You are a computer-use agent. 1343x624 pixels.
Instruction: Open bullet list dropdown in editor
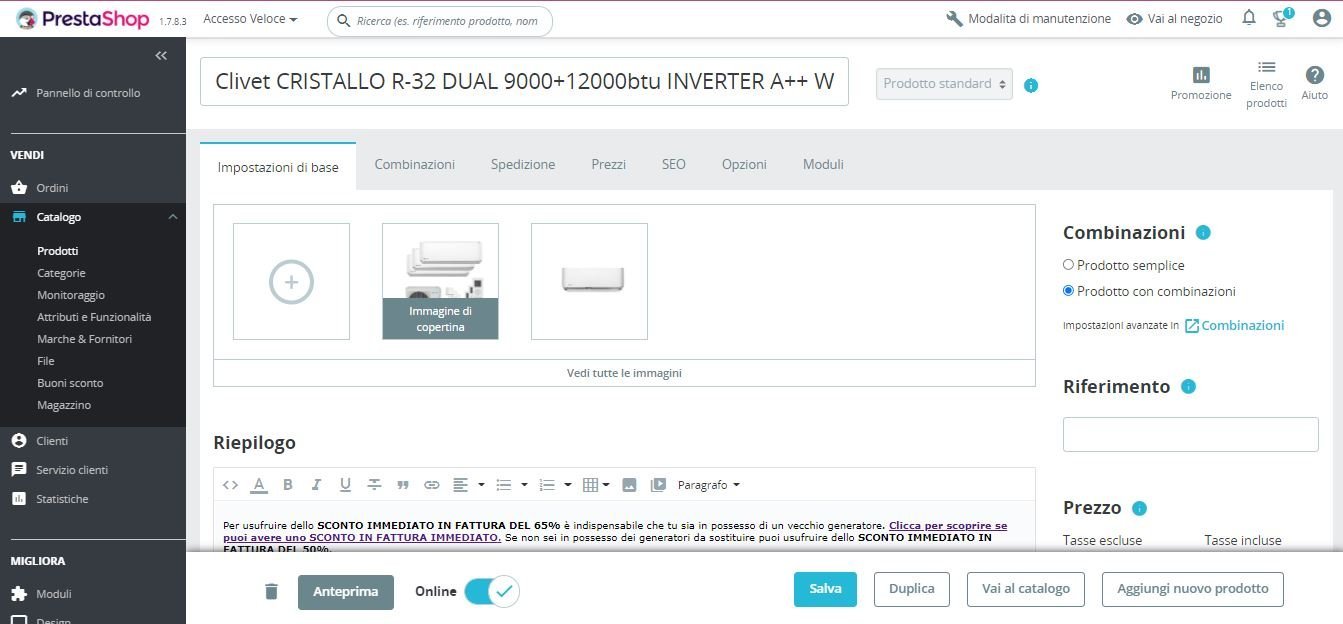(x=511, y=485)
